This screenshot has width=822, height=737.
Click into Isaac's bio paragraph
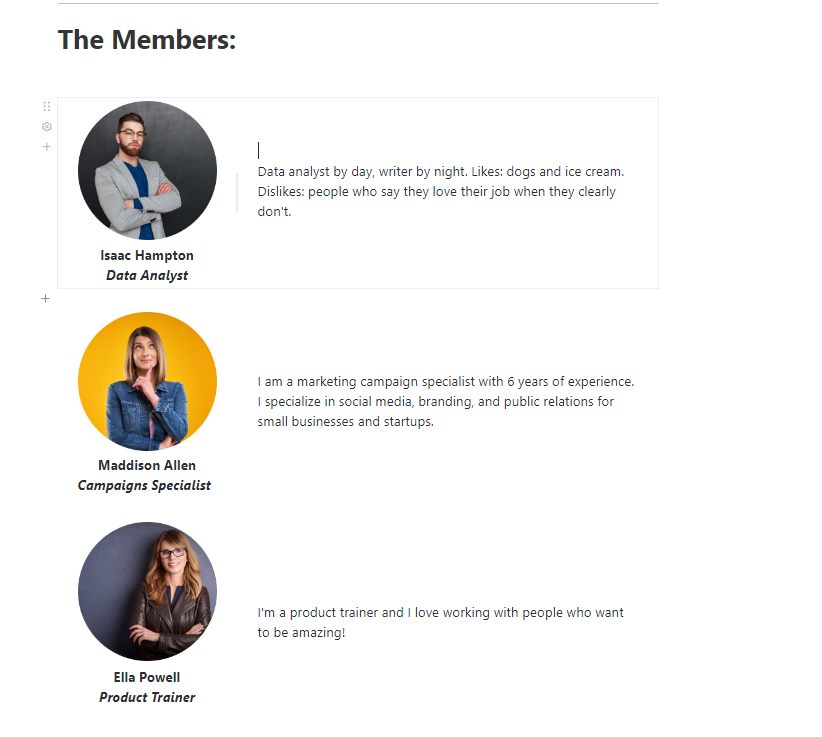(440, 191)
